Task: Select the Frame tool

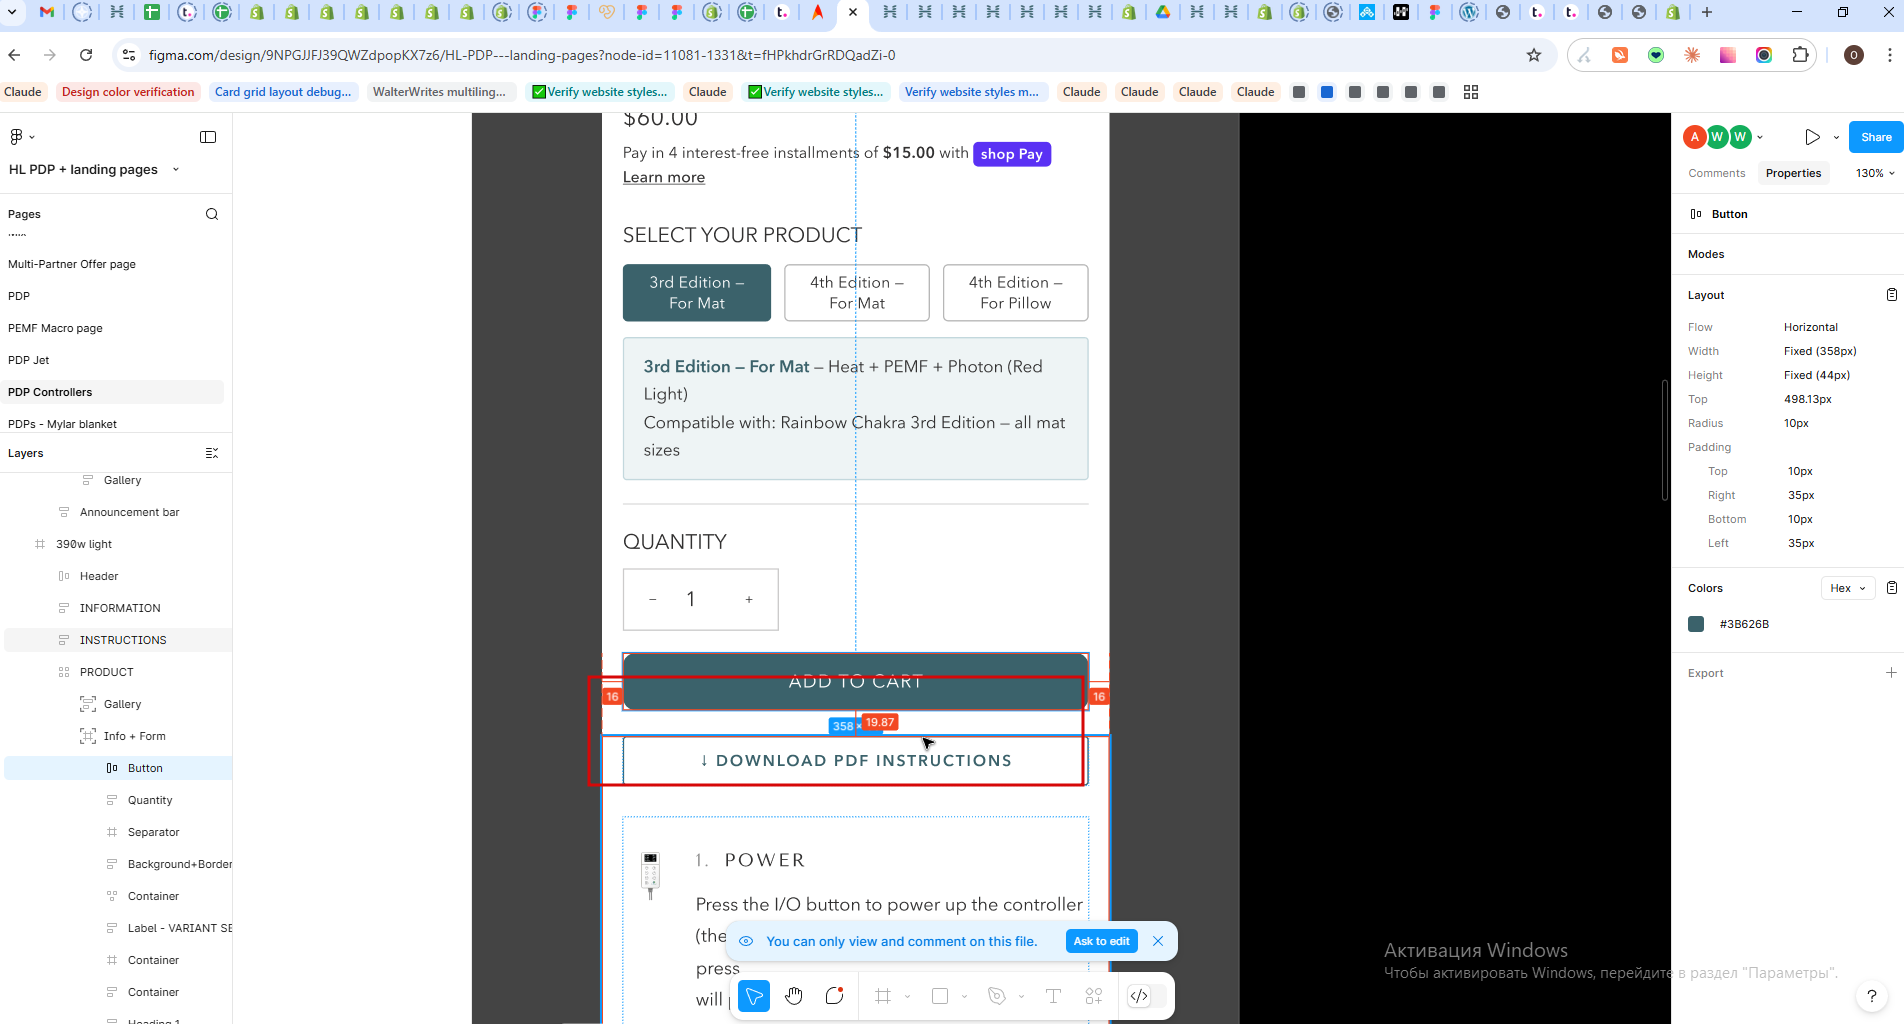Action: point(883,996)
